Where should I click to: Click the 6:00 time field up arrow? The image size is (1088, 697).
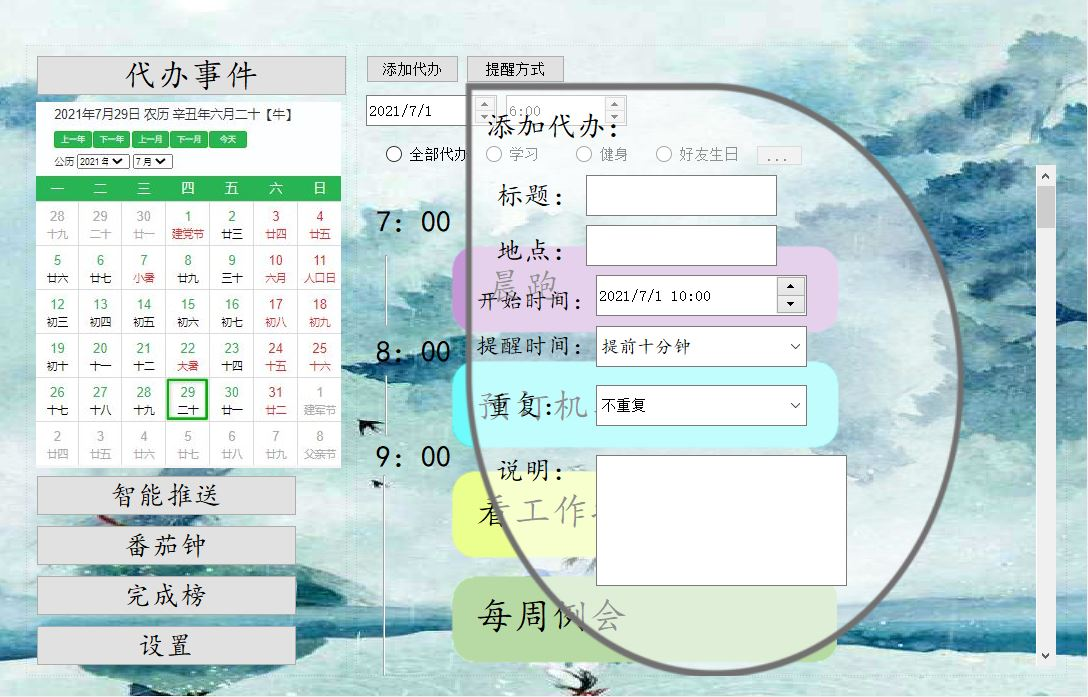coord(614,103)
